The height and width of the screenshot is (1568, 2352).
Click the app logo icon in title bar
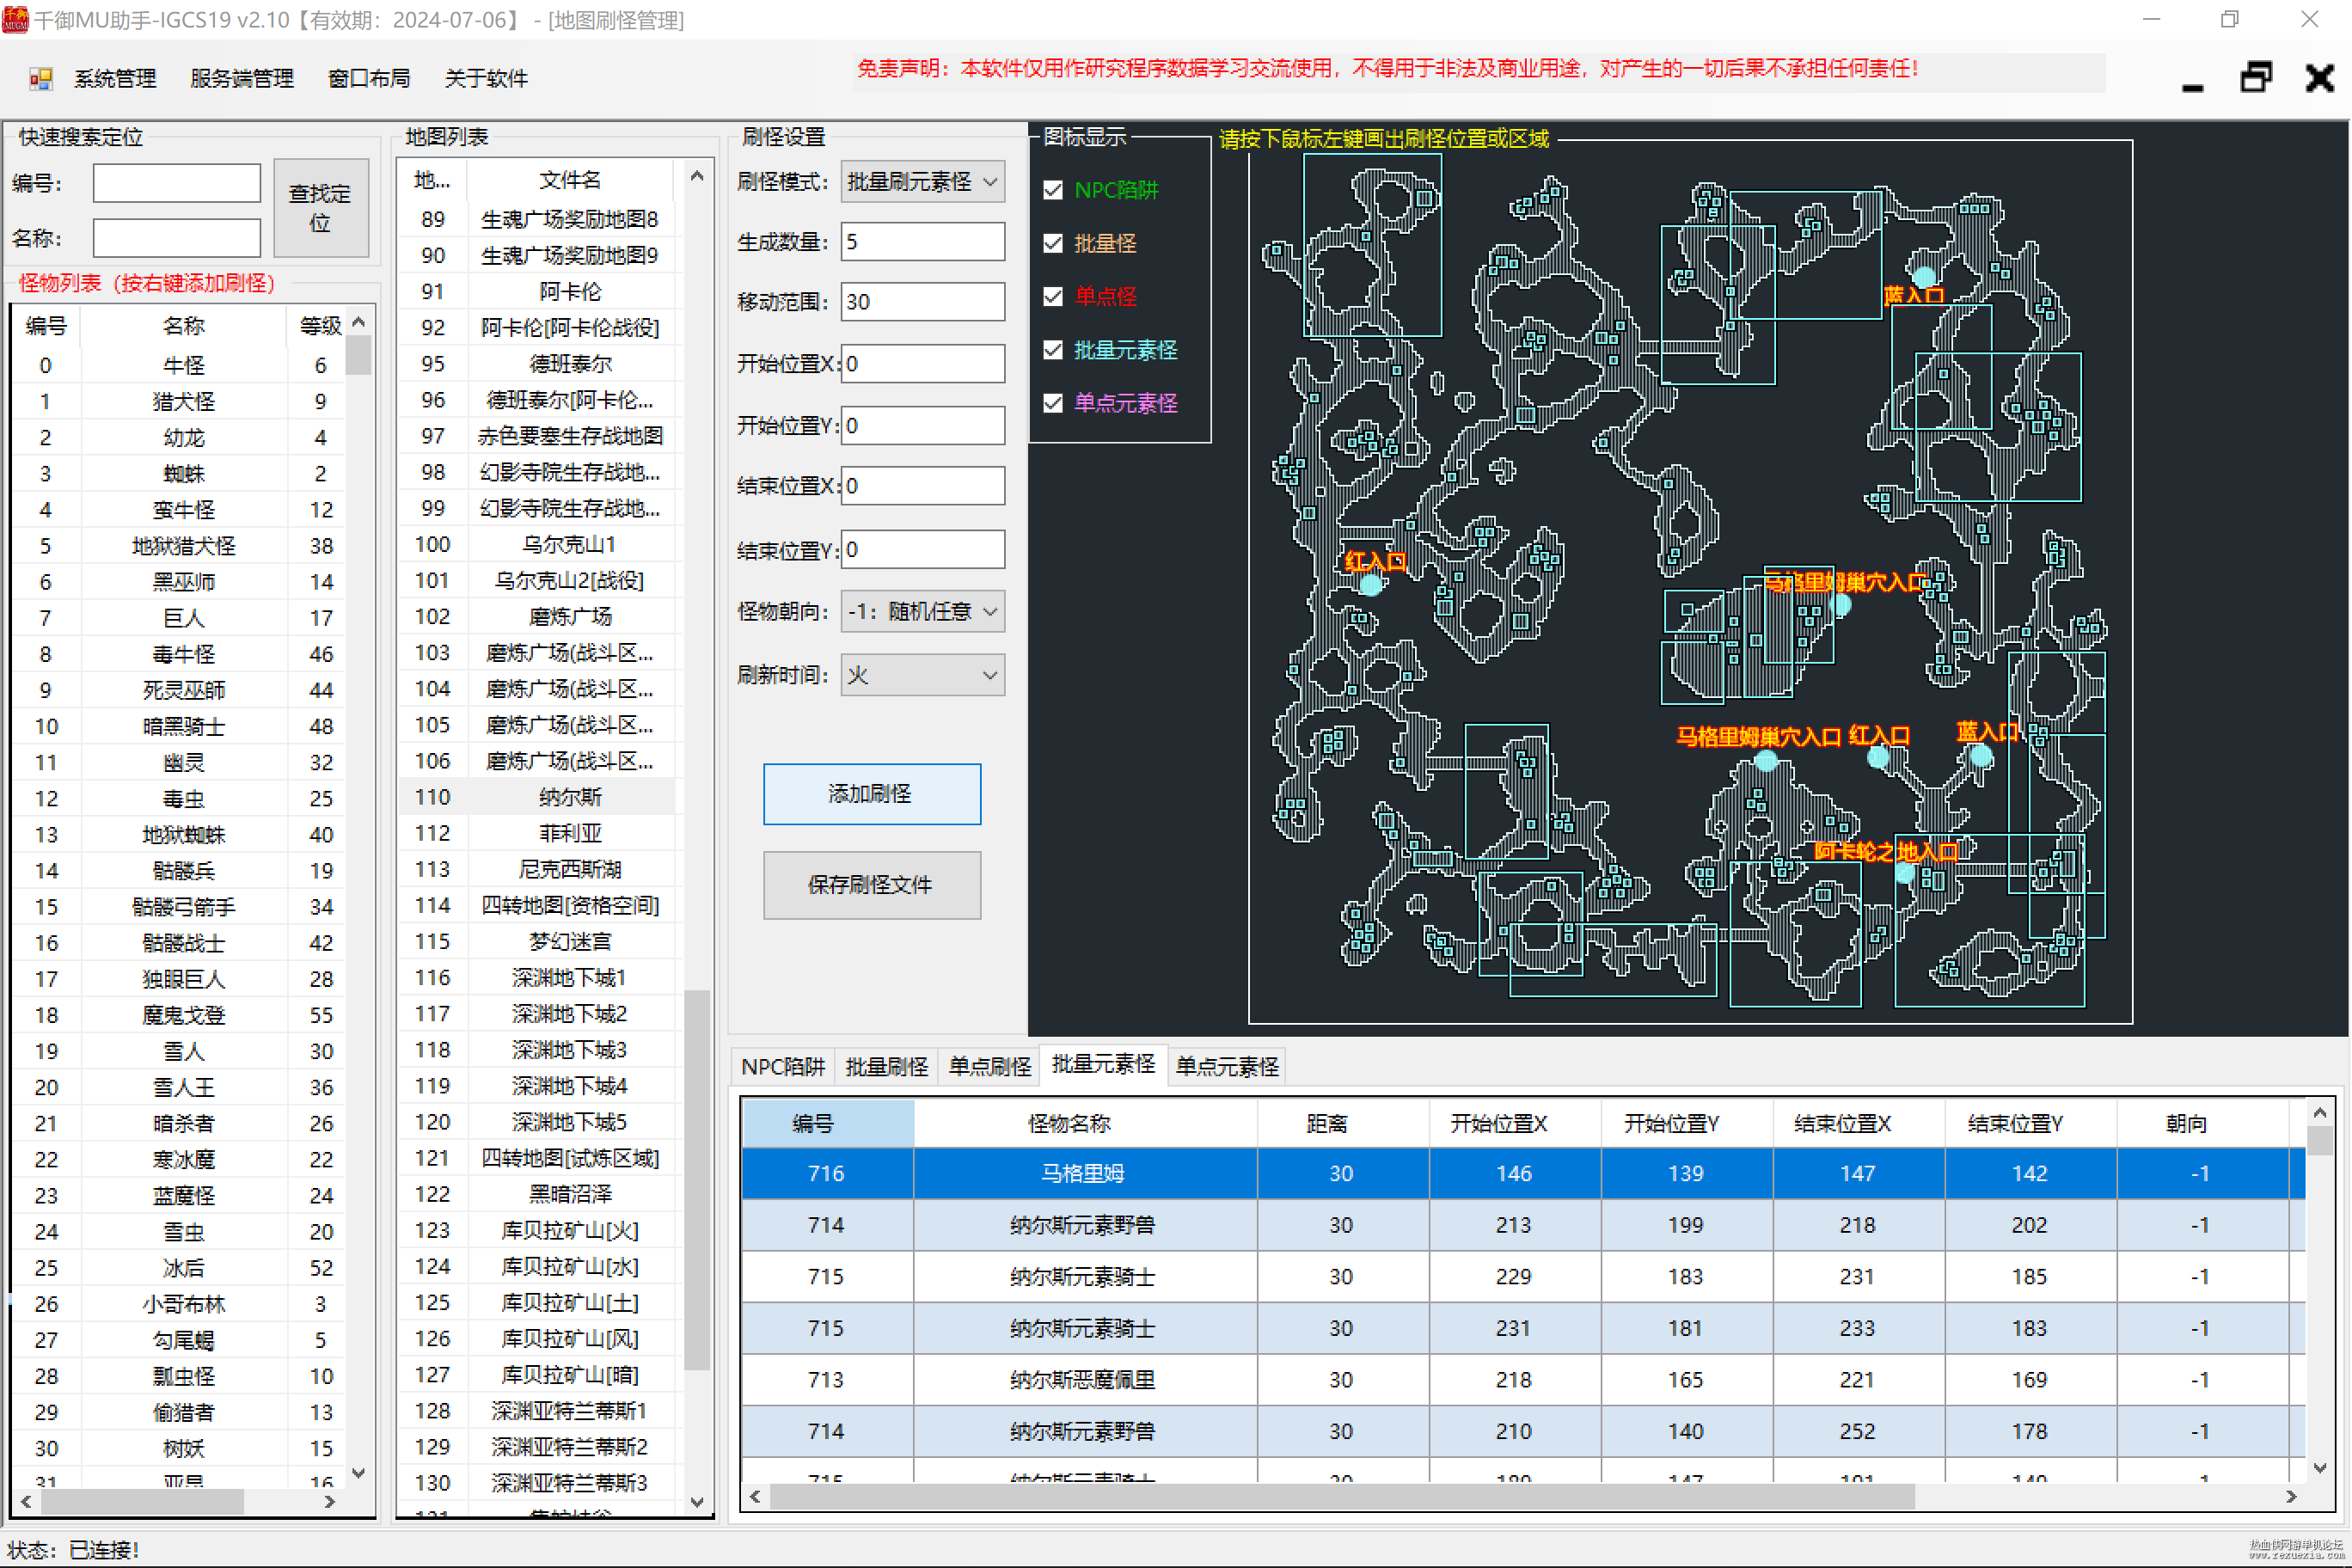pyautogui.click(x=15, y=19)
